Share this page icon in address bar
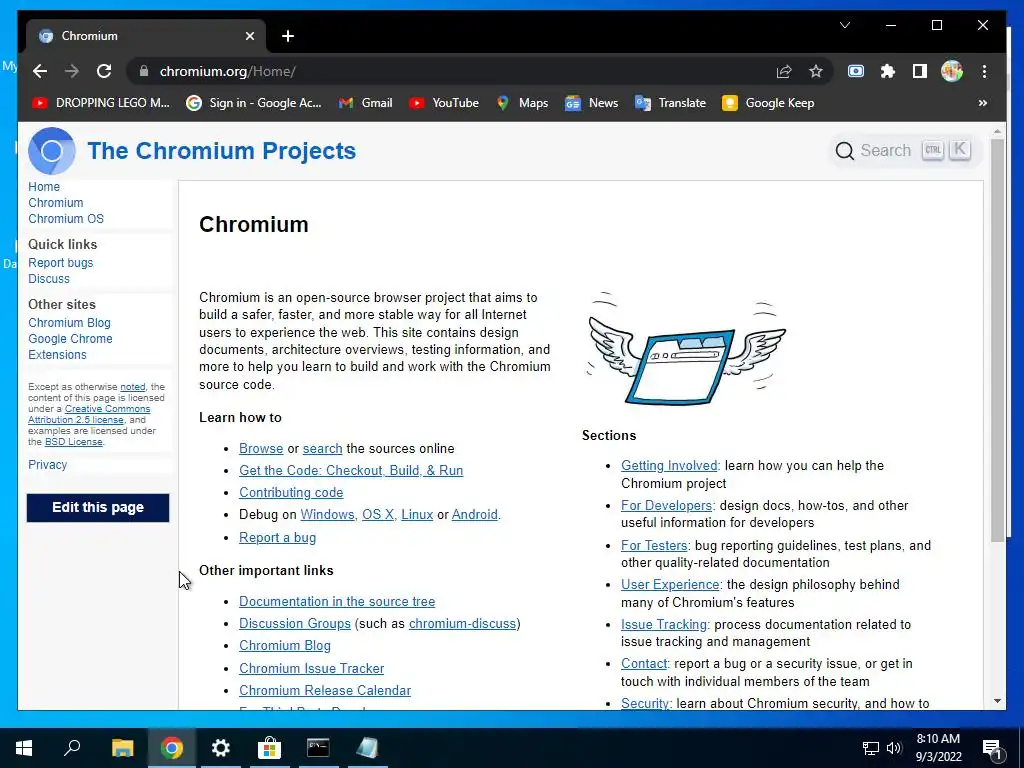 [x=784, y=71]
